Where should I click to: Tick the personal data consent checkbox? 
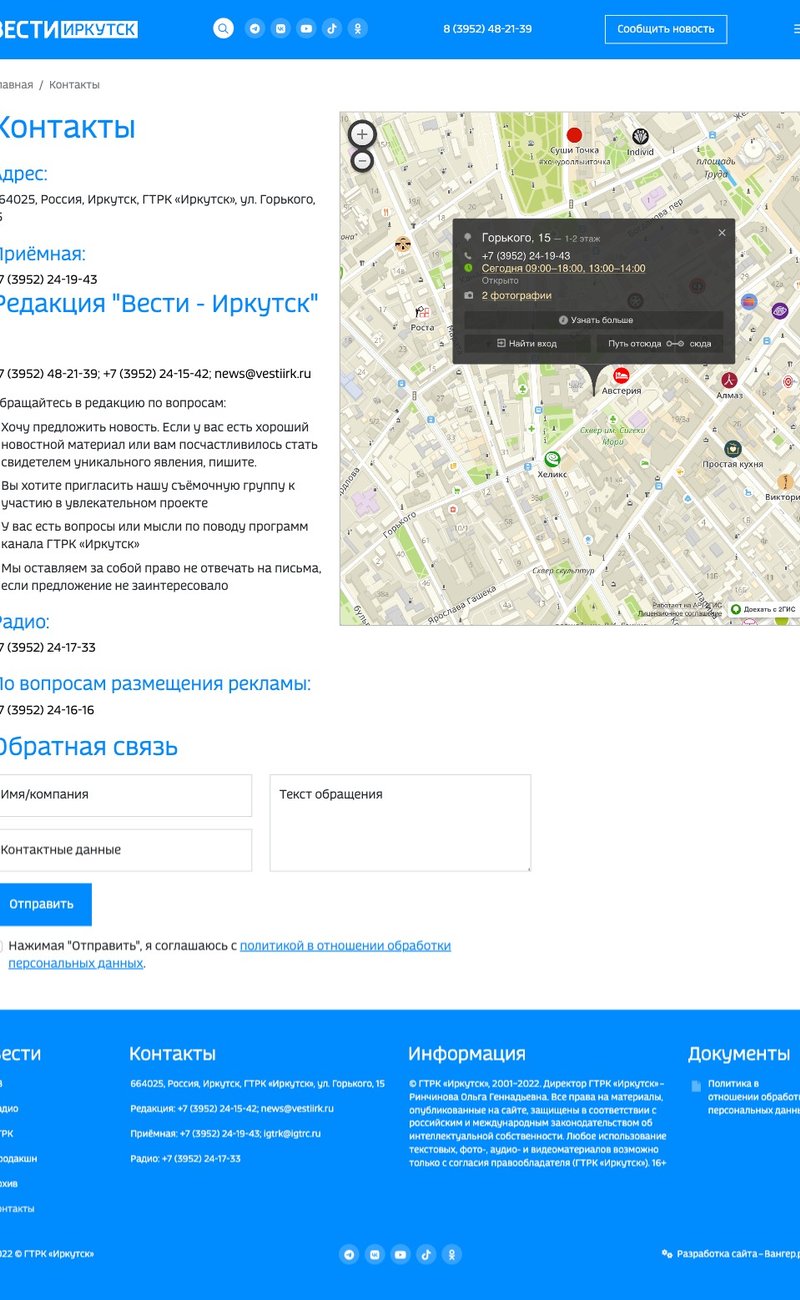click(x=0, y=945)
